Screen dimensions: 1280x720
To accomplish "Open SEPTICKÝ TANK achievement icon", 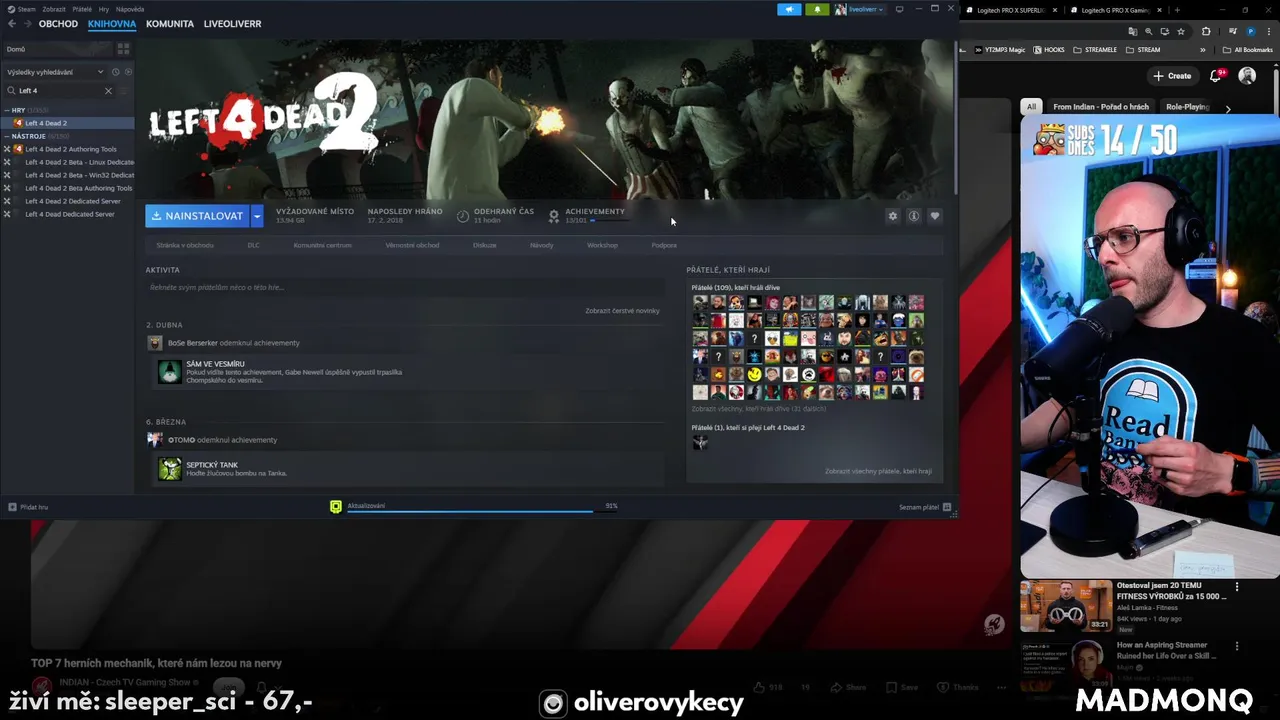I will pyautogui.click(x=170, y=469).
